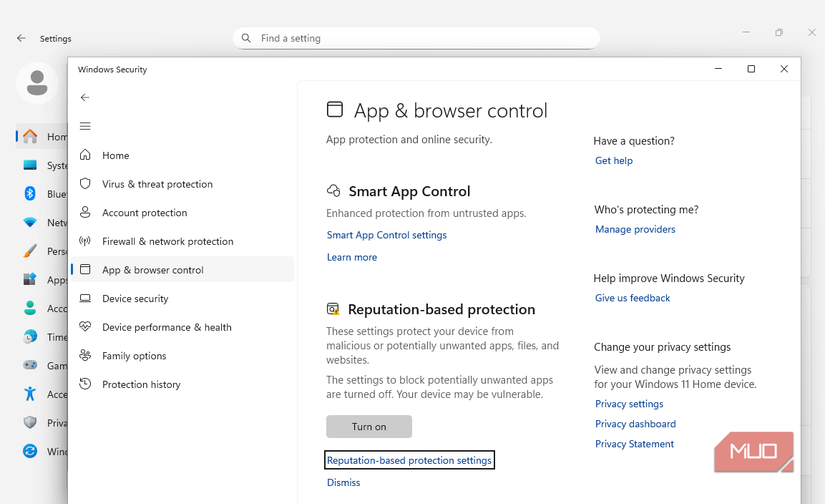The height and width of the screenshot is (504, 825).
Task: Select App & browser control sidebar item
Action: tap(183, 269)
